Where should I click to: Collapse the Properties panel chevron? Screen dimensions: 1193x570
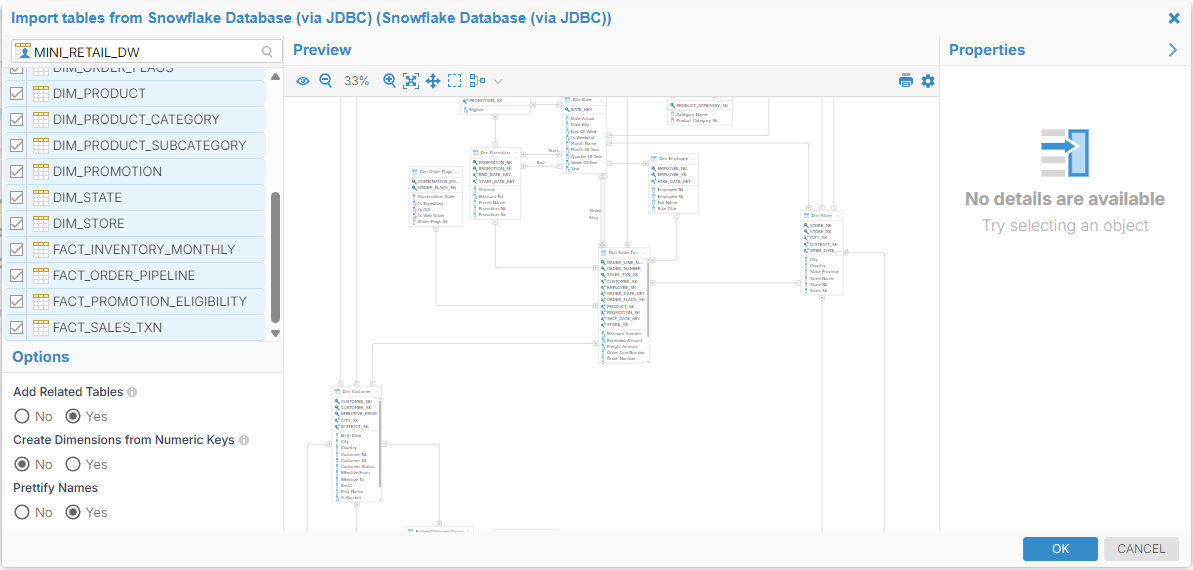[x=1173, y=50]
